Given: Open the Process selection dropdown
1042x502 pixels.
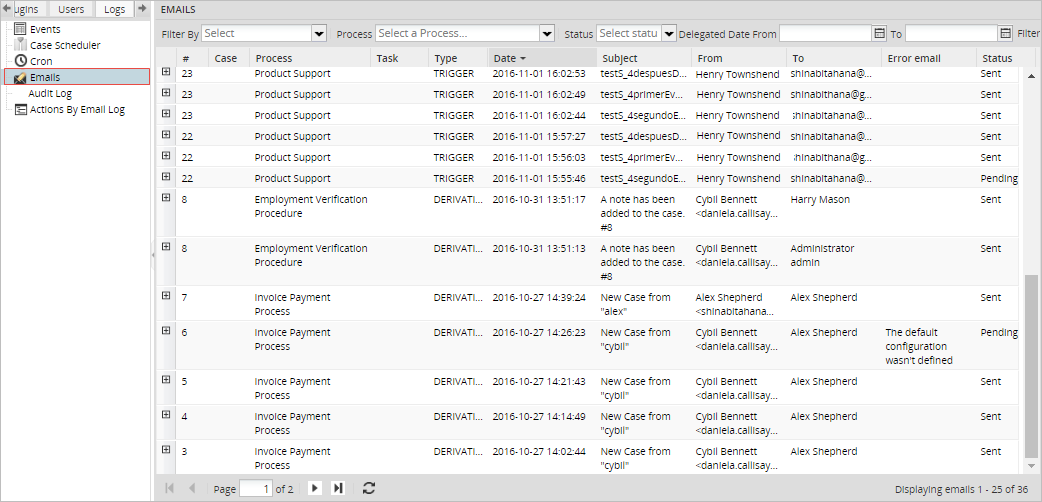Looking at the screenshot, I should point(546,34).
